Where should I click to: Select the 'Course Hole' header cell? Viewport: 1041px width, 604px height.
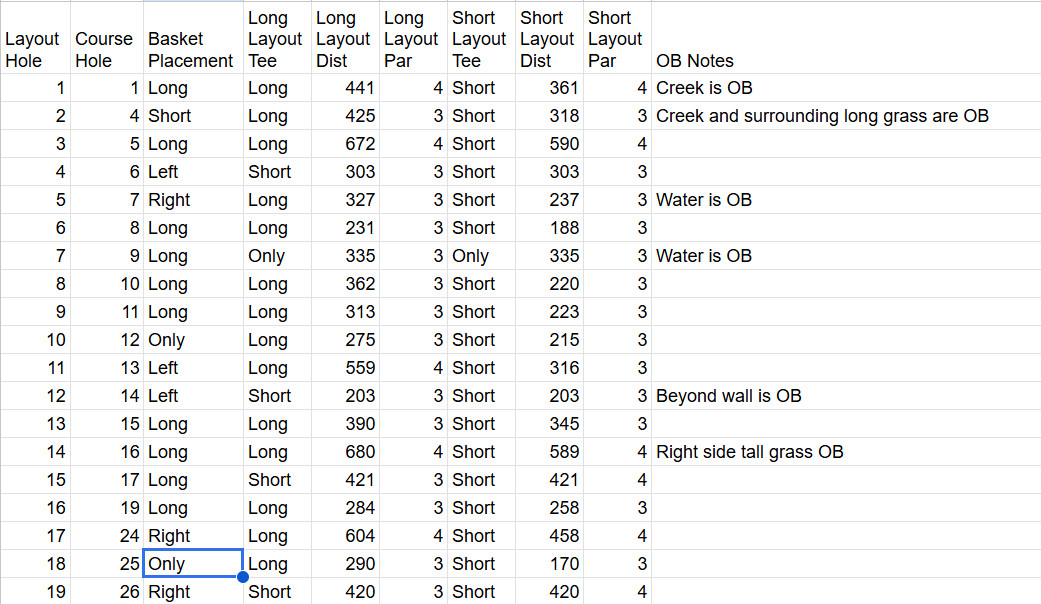point(107,38)
